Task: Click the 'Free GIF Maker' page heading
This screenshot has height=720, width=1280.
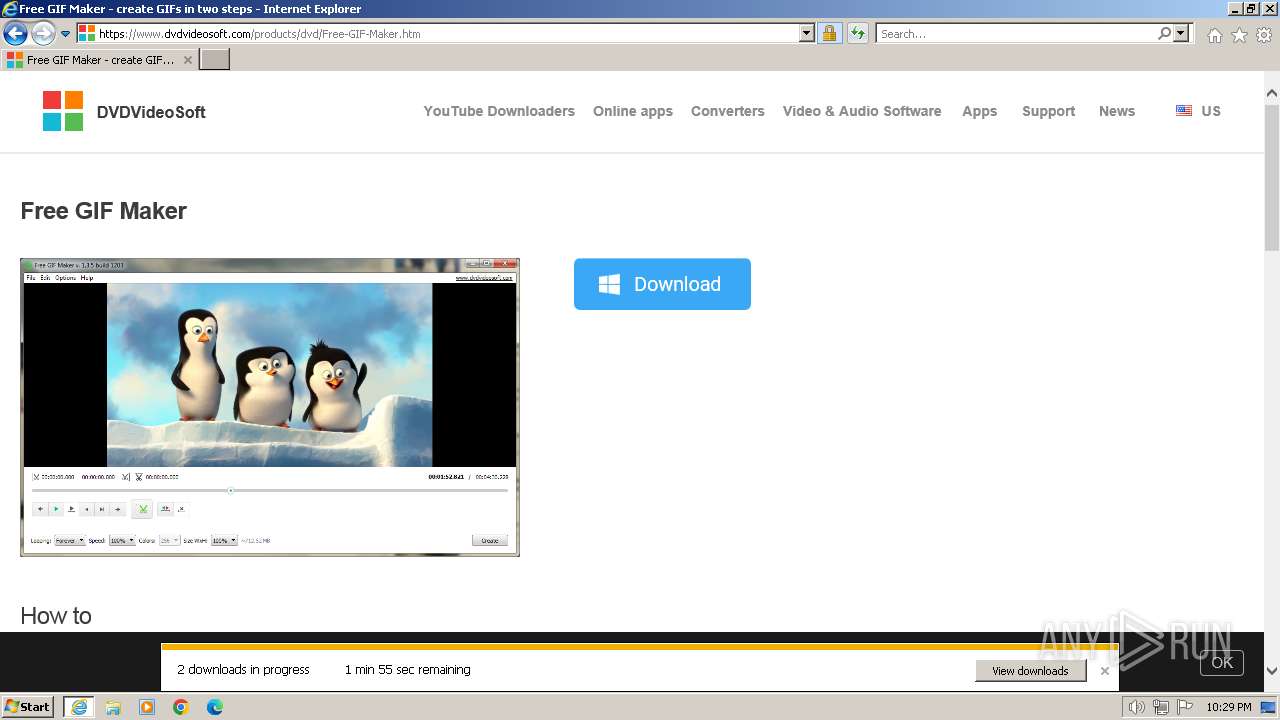Action: coord(104,211)
